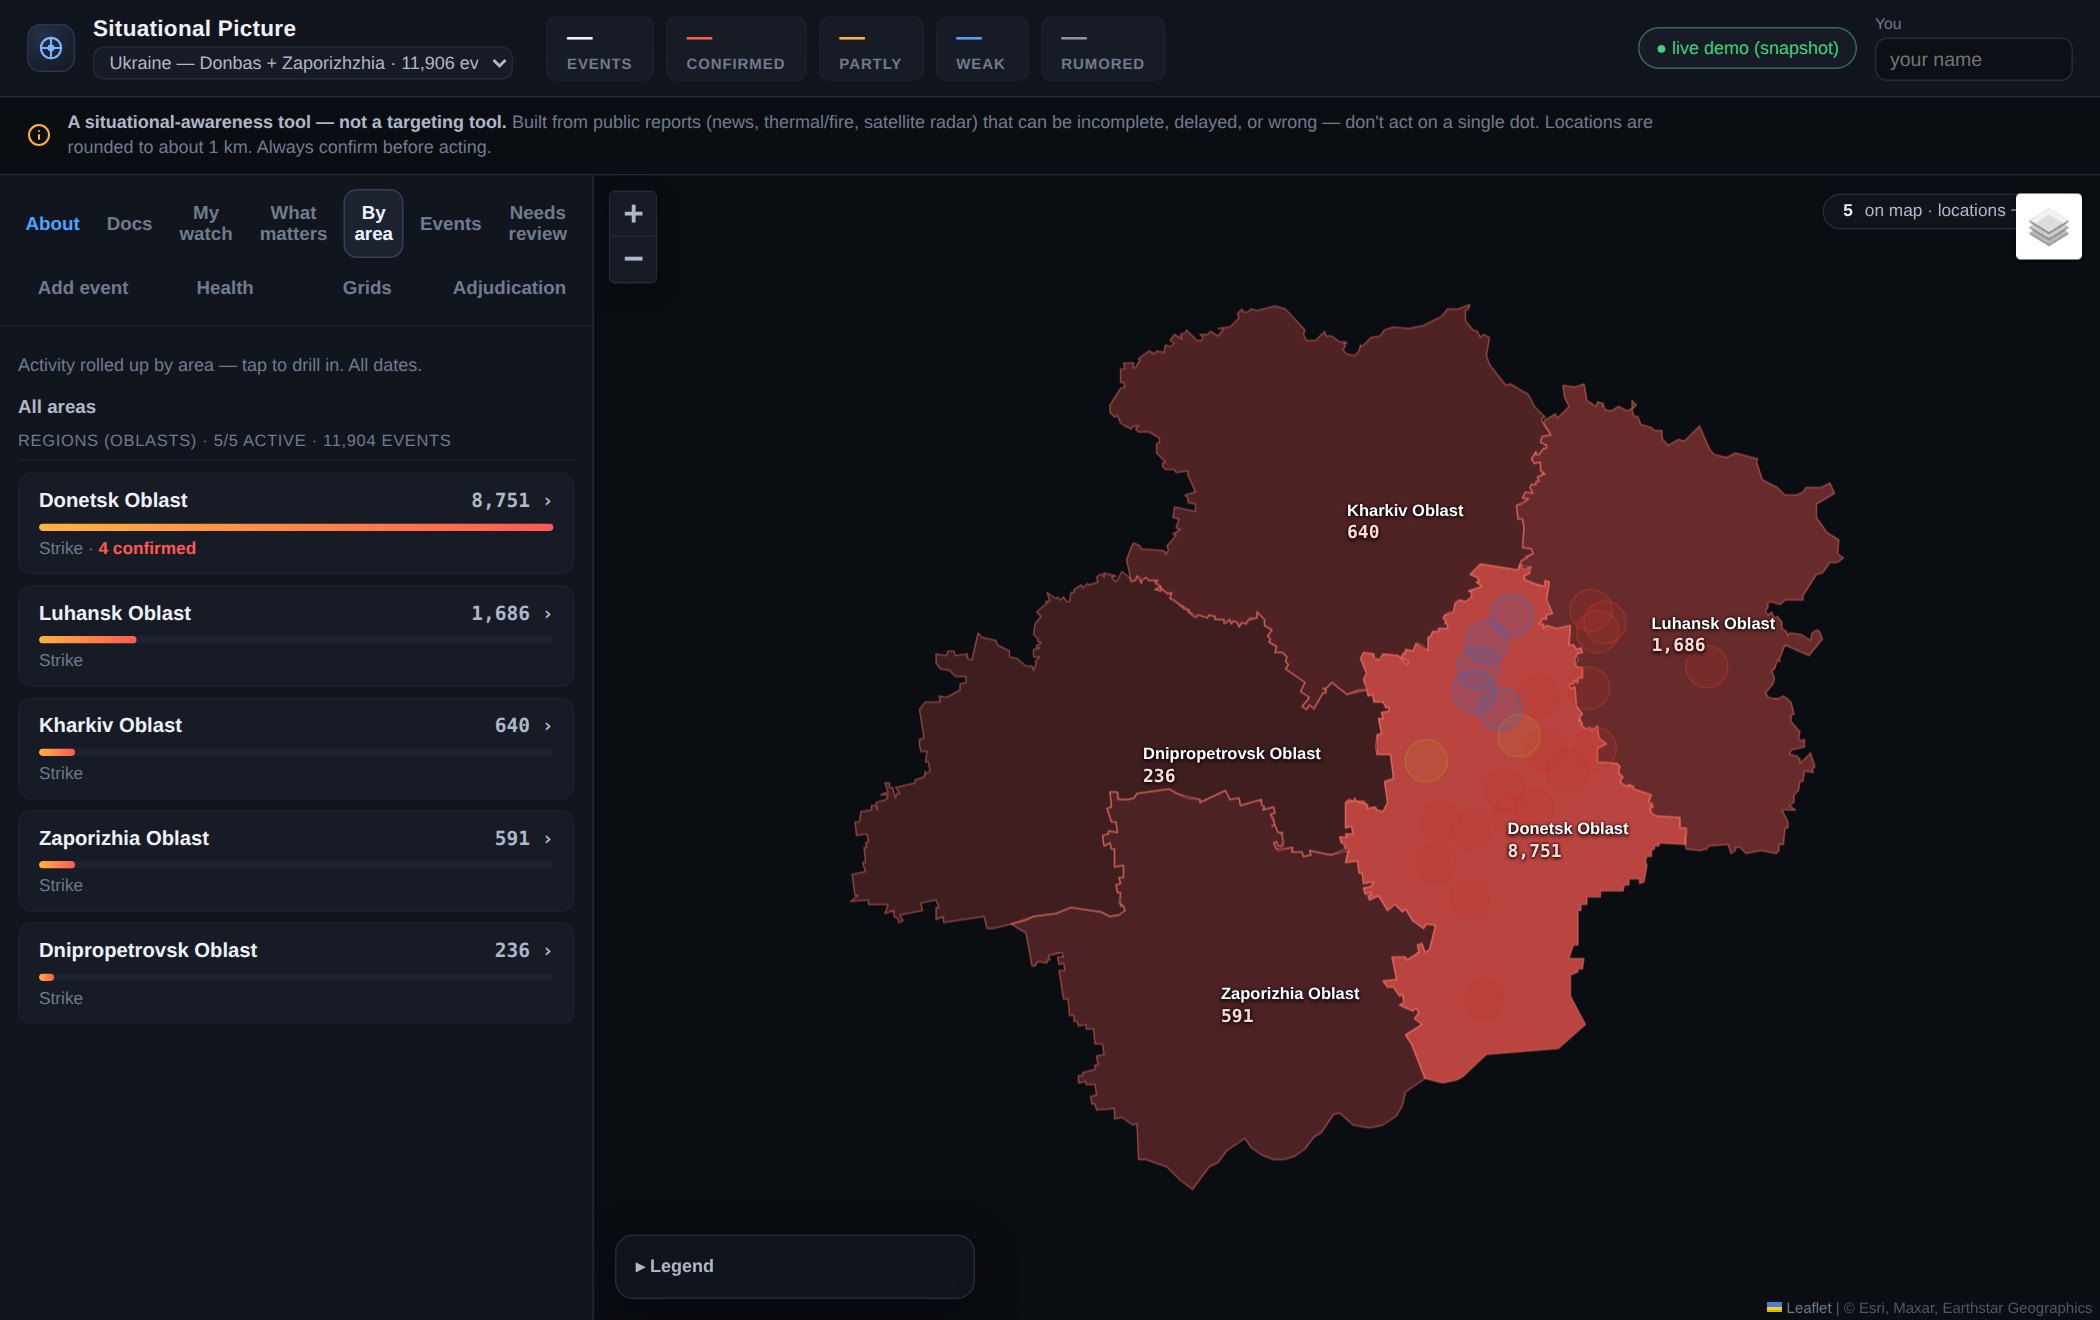Expand Zaporizhia Oblast row chevron
The image size is (2100, 1320).
click(x=548, y=839)
